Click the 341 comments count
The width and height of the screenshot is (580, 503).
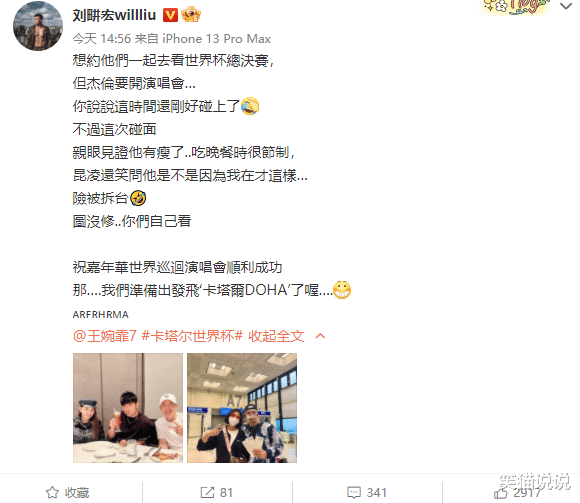[x=377, y=493]
